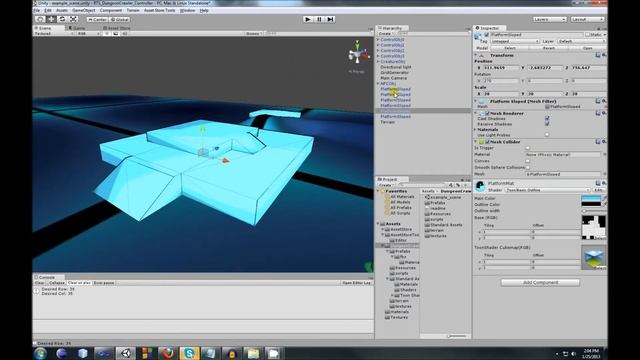Image resolution: width=640 pixels, height=360 pixels.
Task: Click the Hierarchy Create button
Action: click(386, 33)
